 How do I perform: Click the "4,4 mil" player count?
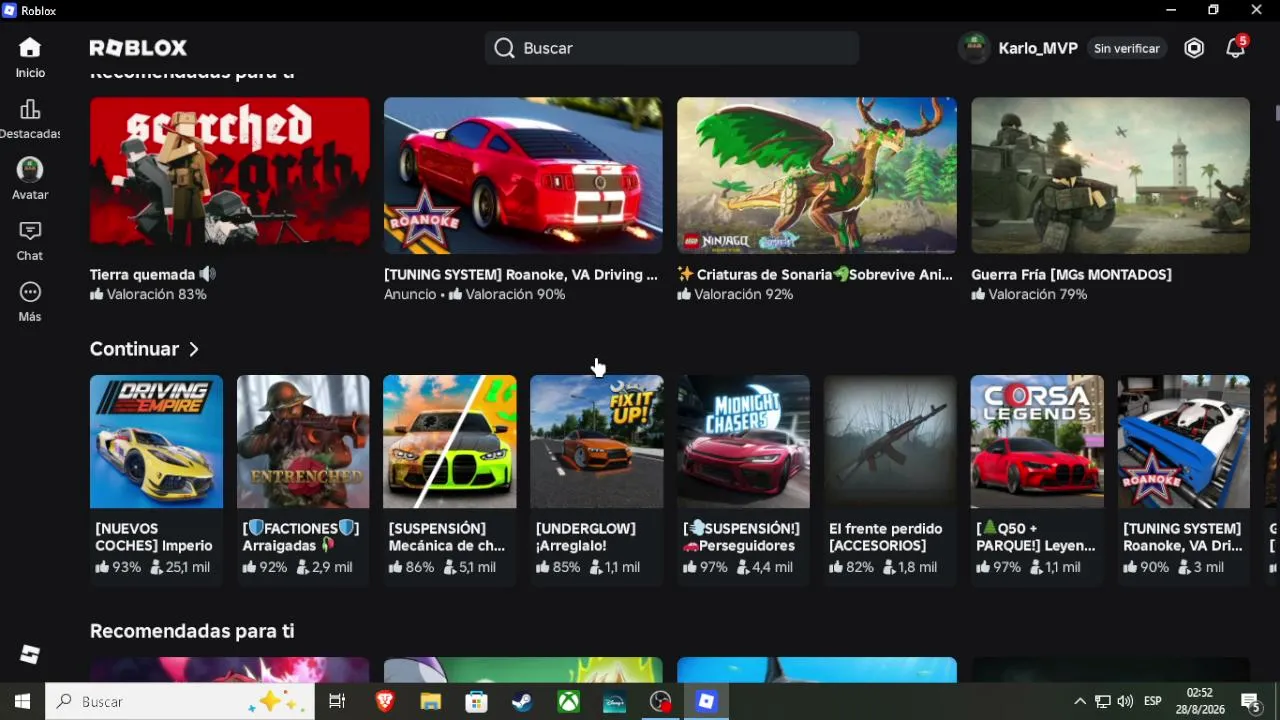pyautogui.click(x=765, y=567)
